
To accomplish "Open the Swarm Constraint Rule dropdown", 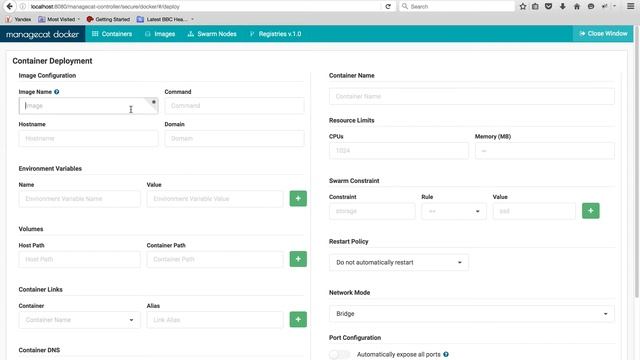I will coord(453,211).
